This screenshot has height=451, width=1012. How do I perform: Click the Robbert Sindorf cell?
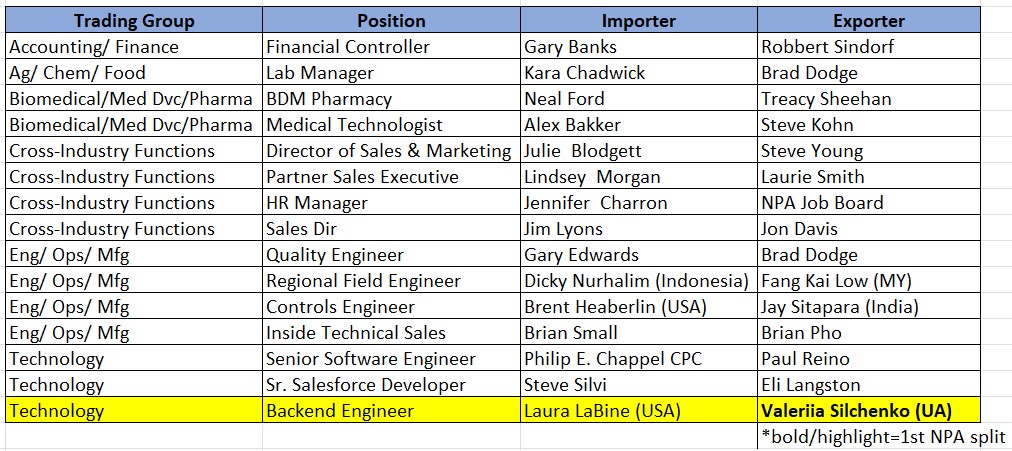coord(828,47)
